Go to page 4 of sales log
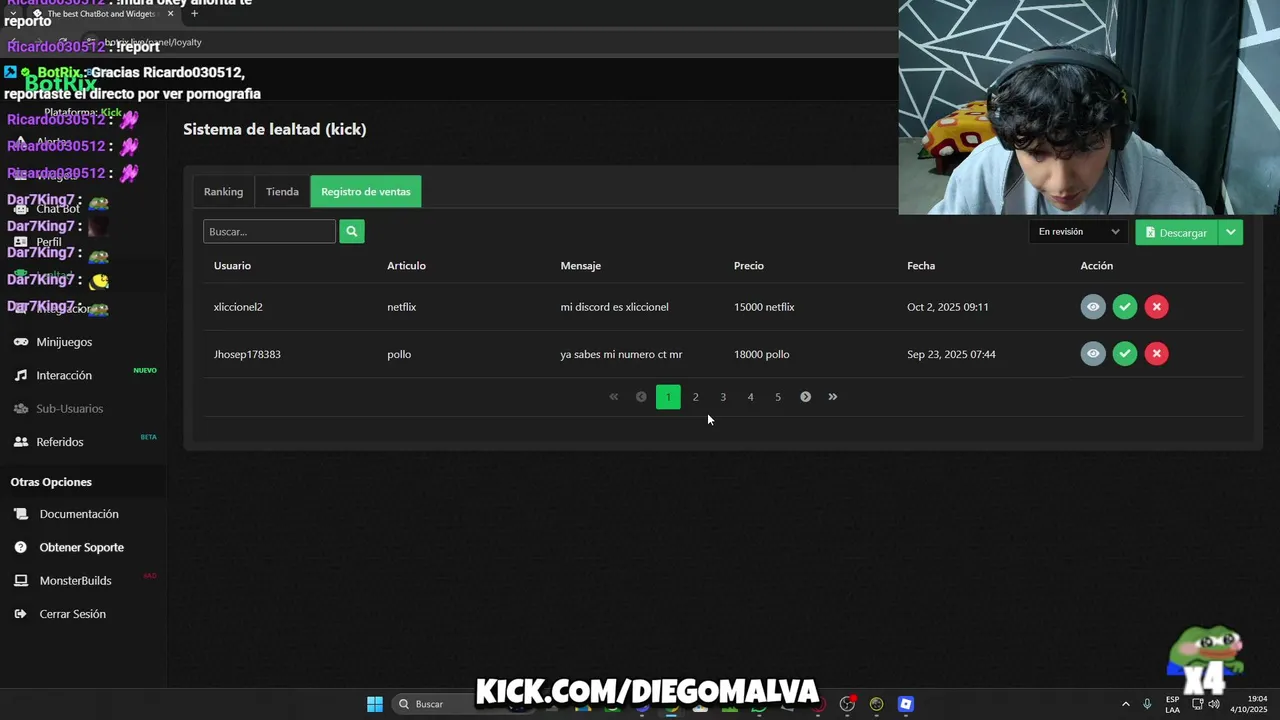The width and height of the screenshot is (1280, 720). (x=750, y=397)
